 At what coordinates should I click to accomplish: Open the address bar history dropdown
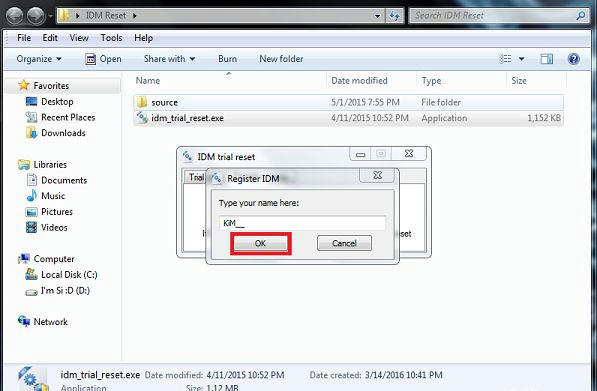[x=377, y=16]
